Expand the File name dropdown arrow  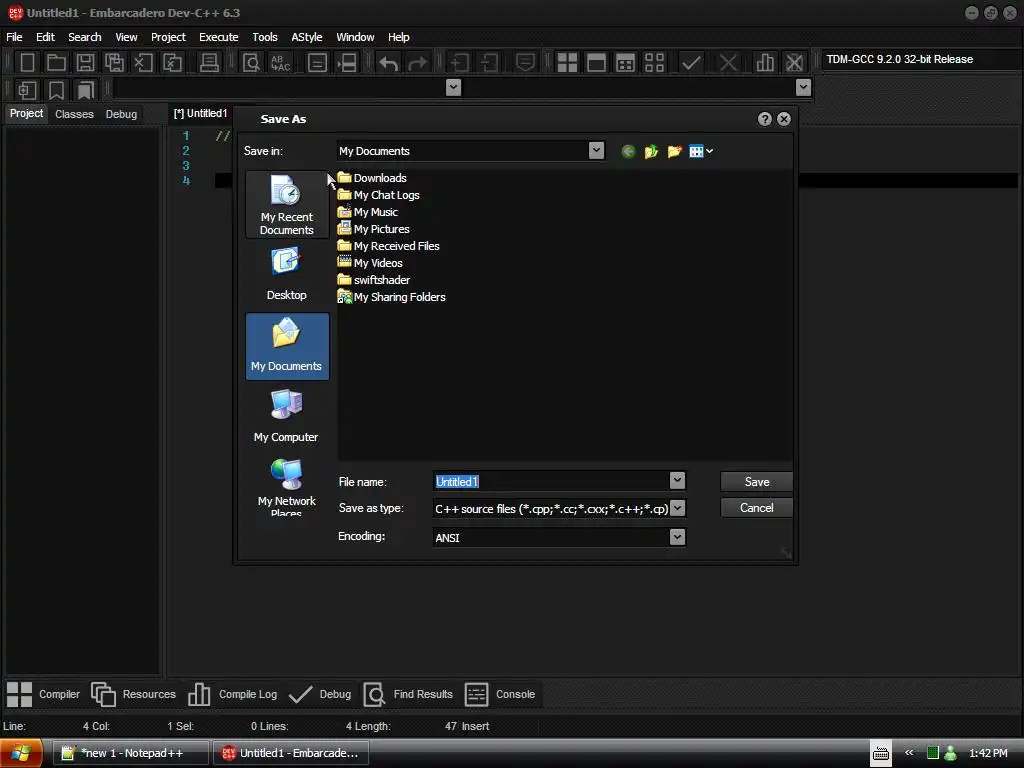pos(677,481)
